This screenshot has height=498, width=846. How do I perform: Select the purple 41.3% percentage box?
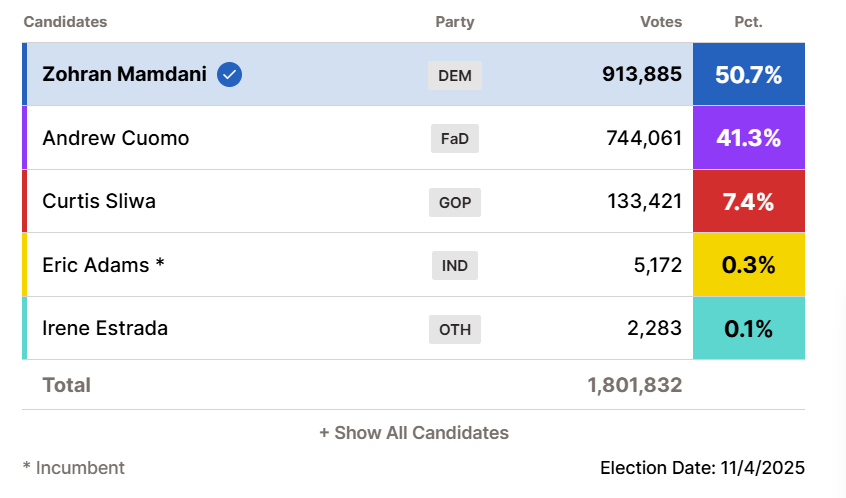(x=748, y=138)
